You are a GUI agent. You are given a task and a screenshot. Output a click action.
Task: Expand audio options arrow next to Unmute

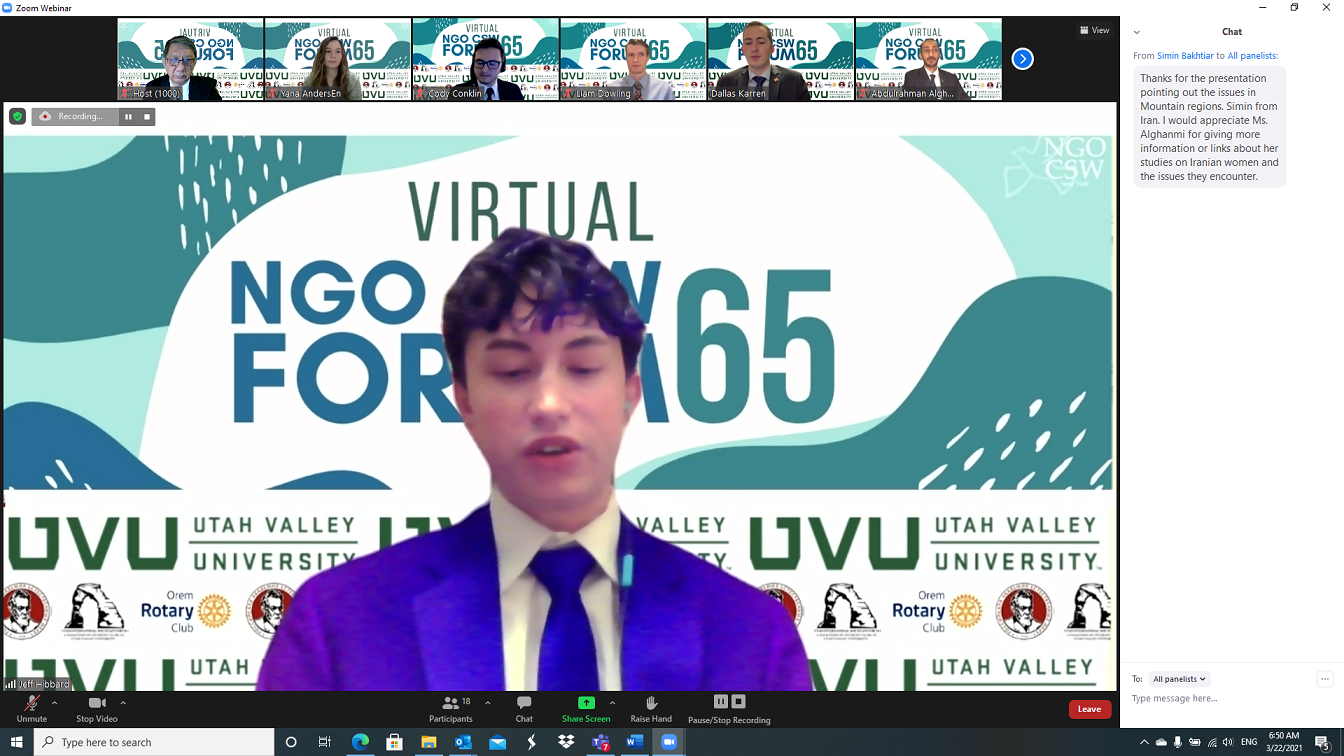pyautogui.click(x=54, y=703)
